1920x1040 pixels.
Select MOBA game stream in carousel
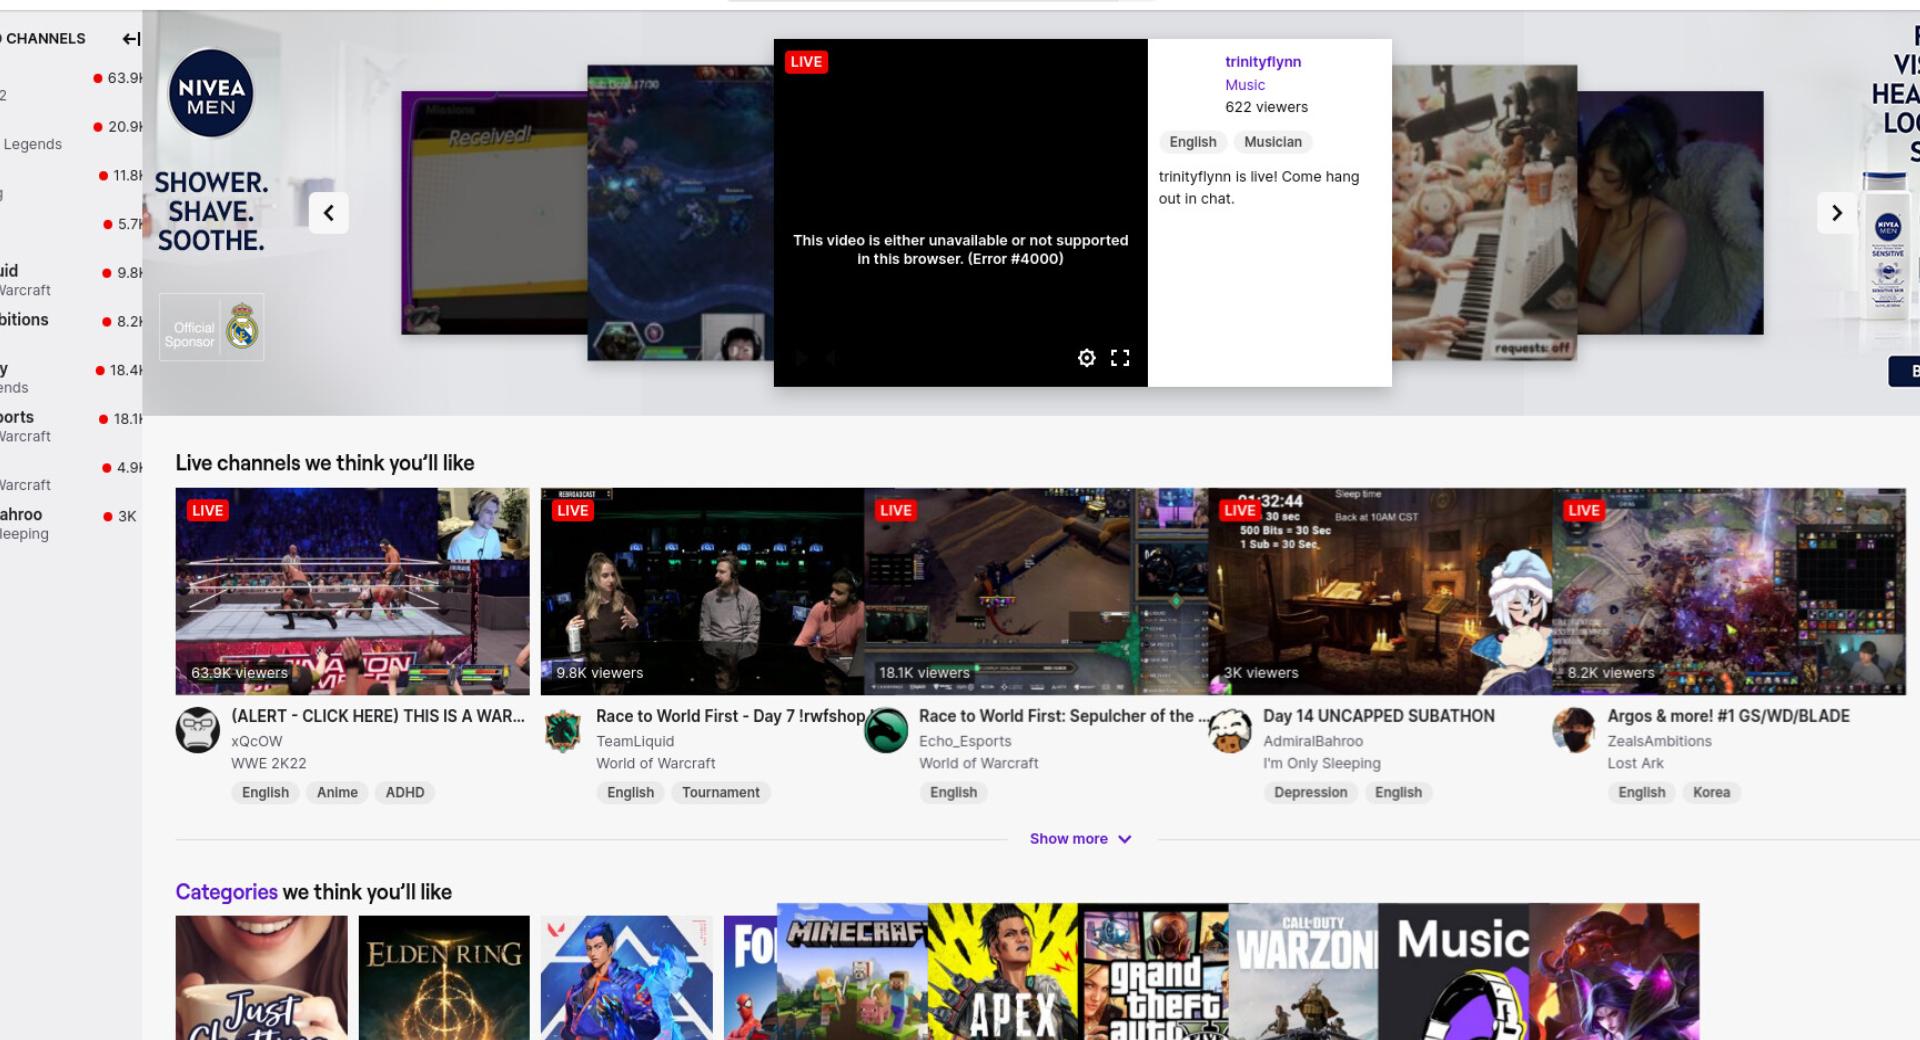pos(680,213)
